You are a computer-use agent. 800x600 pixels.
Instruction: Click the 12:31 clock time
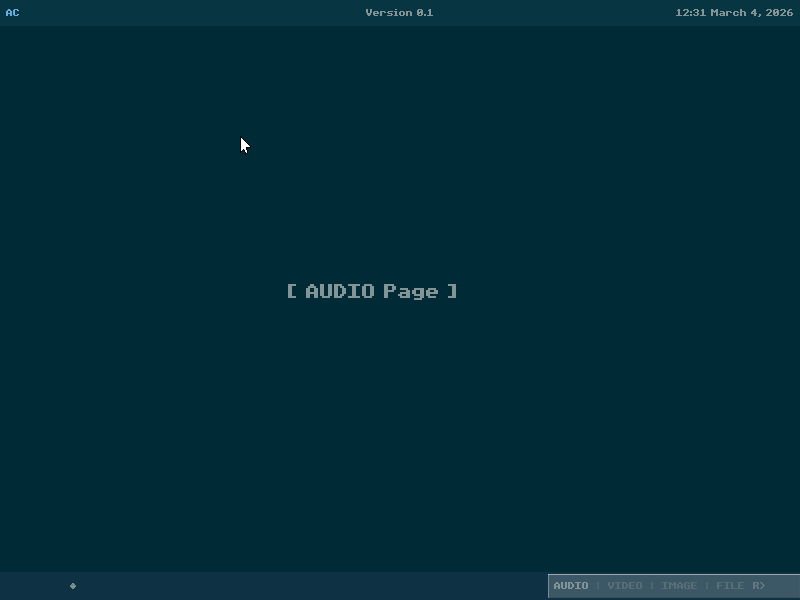pyautogui.click(x=690, y=13)
